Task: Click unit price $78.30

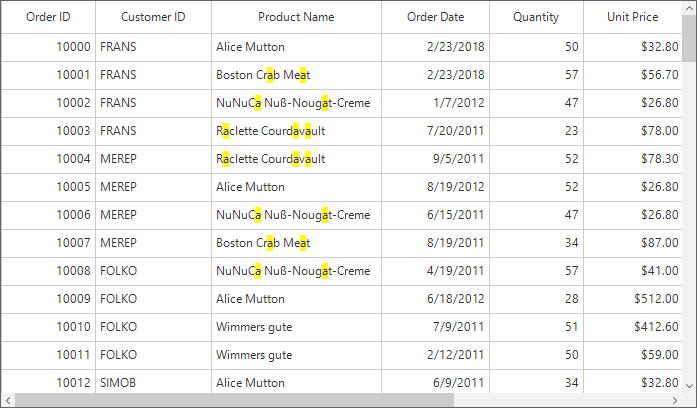Action: pyautogui.click(x=660, y=159)
